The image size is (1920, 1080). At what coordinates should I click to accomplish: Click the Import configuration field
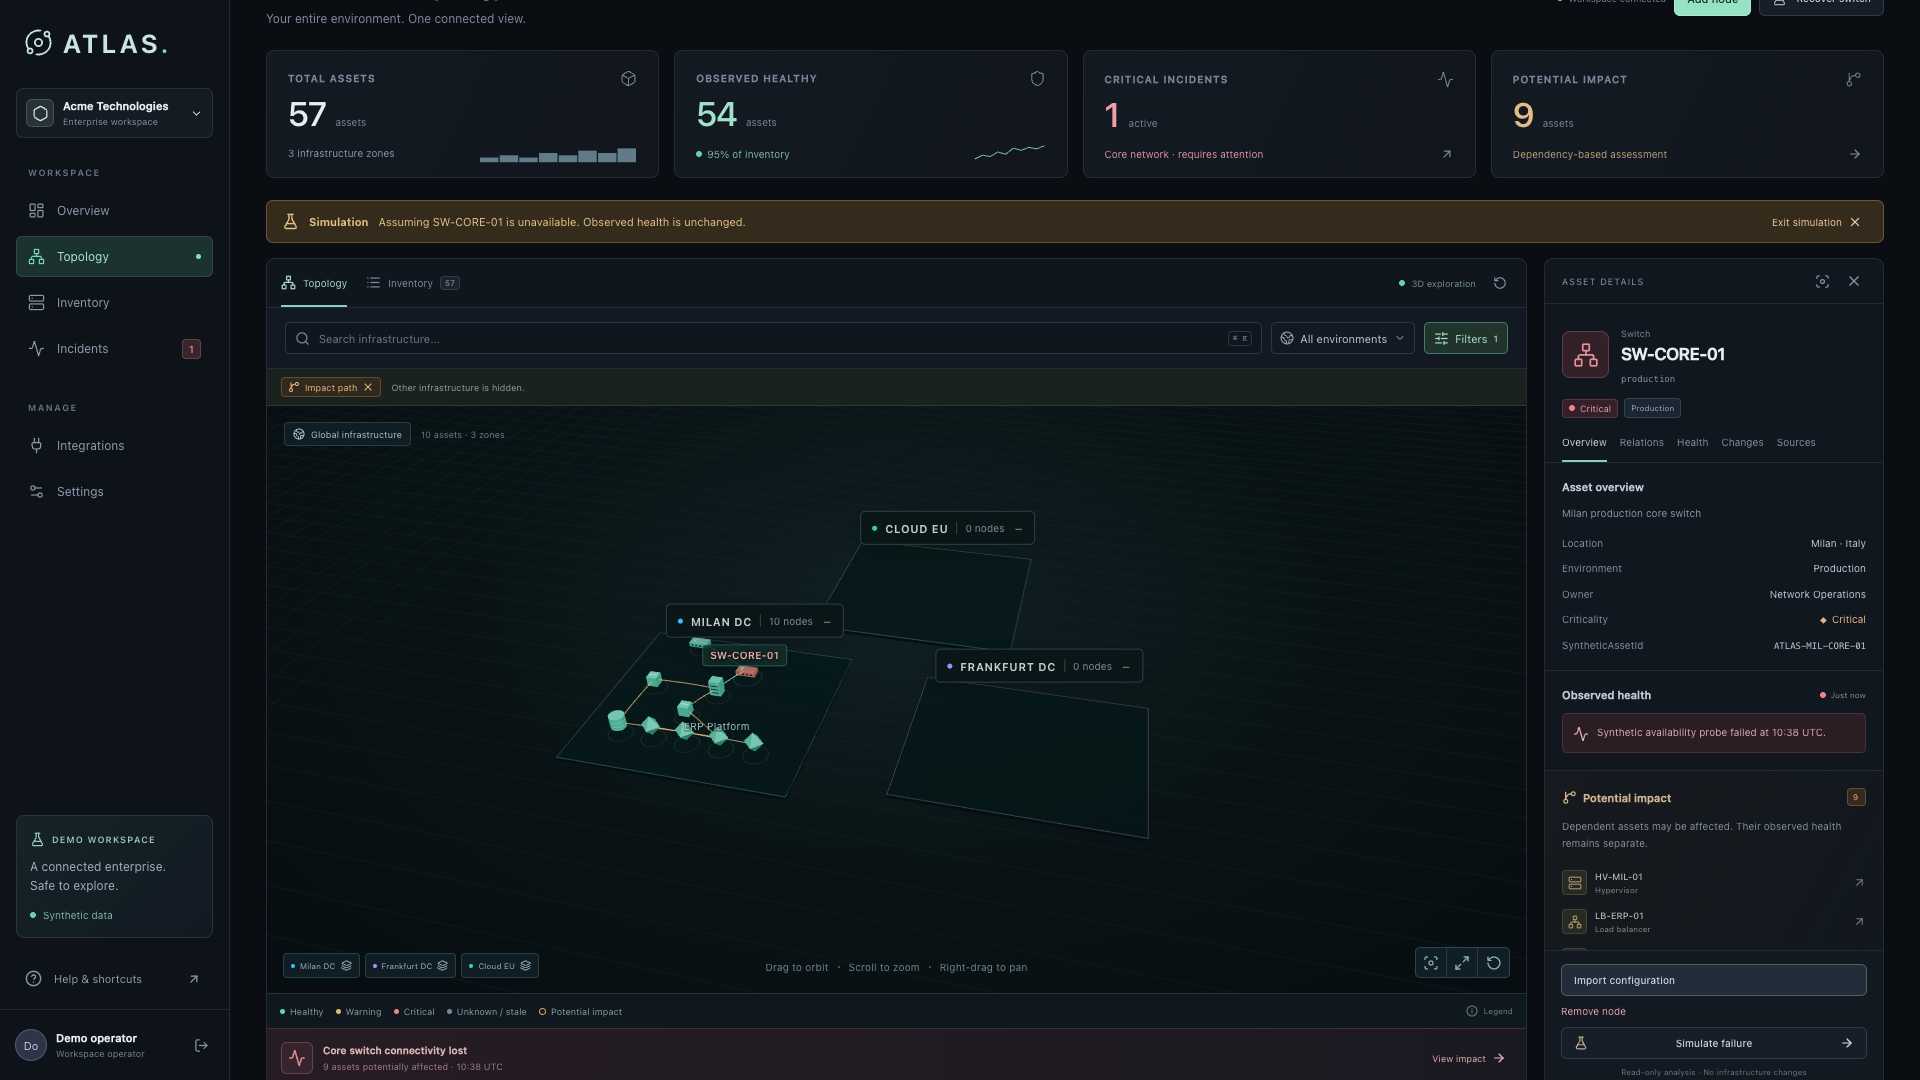tap(1713, 981)
